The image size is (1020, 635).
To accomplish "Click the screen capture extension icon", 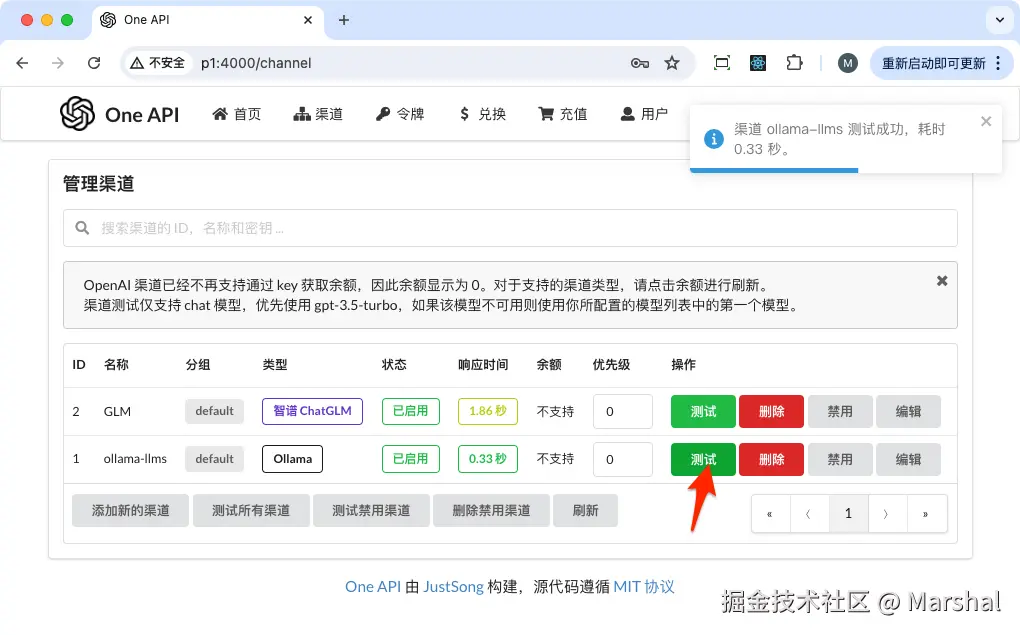I will [x=721, y=63].
